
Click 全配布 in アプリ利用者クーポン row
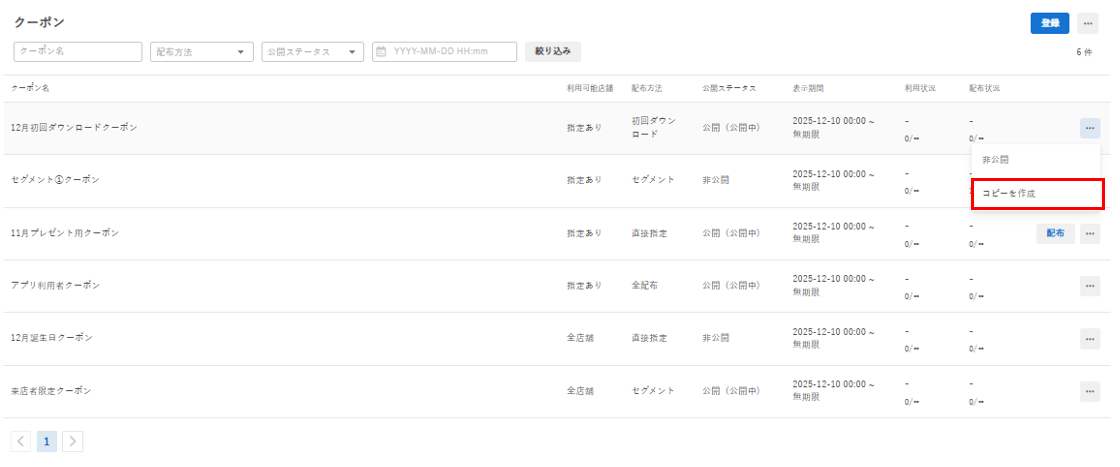pos(645,285)
